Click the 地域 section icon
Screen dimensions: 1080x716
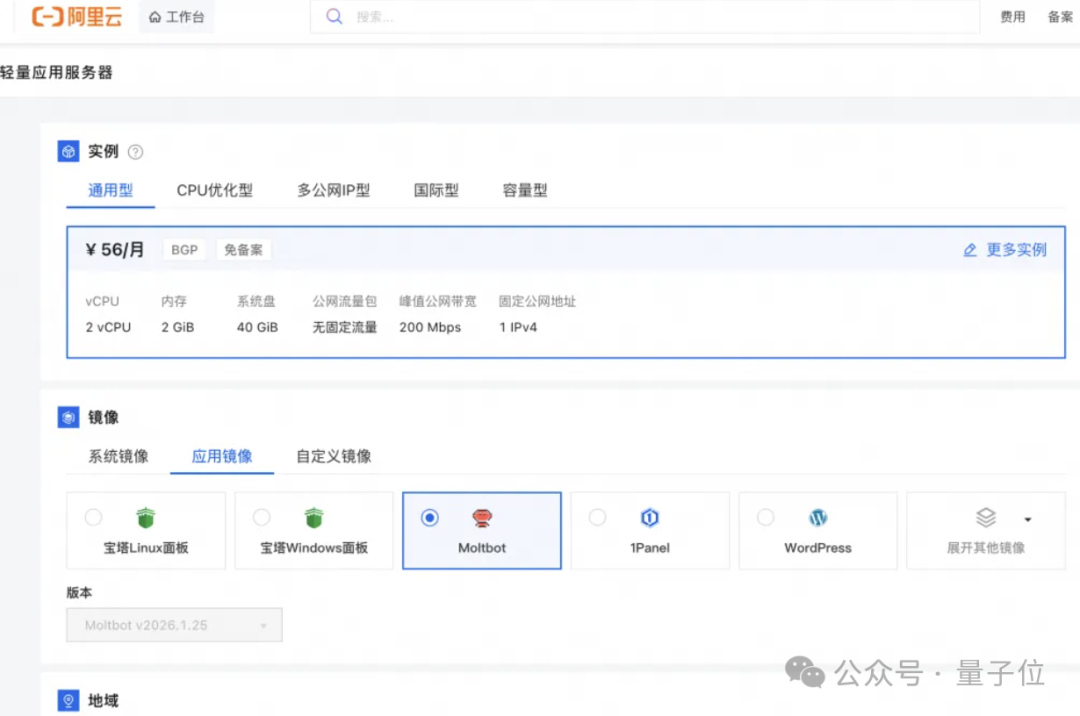click(x=67, y=700)
